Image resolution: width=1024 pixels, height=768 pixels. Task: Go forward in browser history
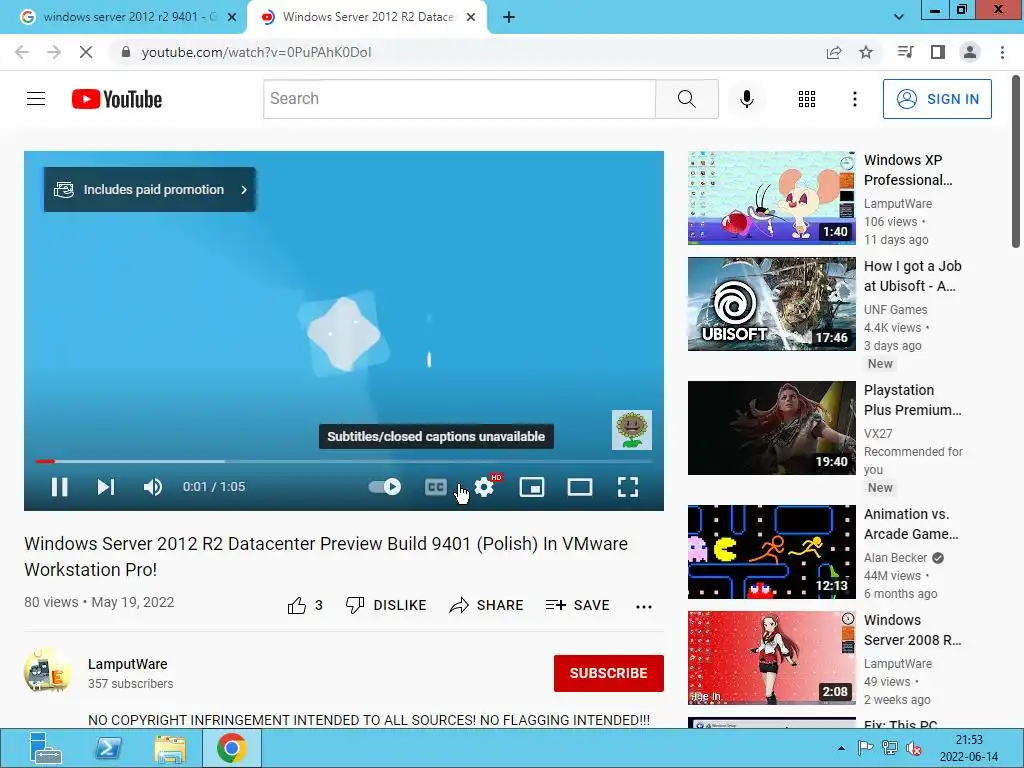pos(54,52)
